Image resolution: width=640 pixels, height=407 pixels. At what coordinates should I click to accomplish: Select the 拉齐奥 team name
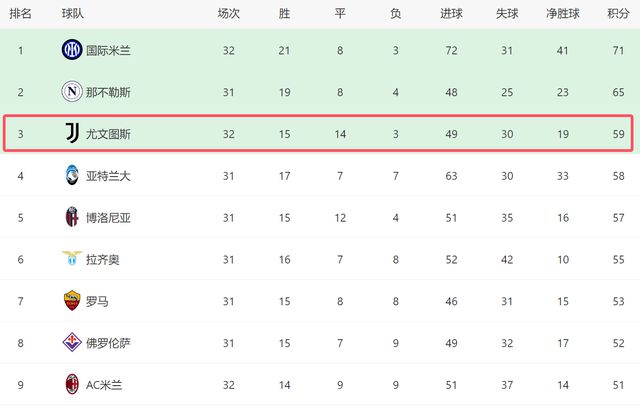coord(104,259)
